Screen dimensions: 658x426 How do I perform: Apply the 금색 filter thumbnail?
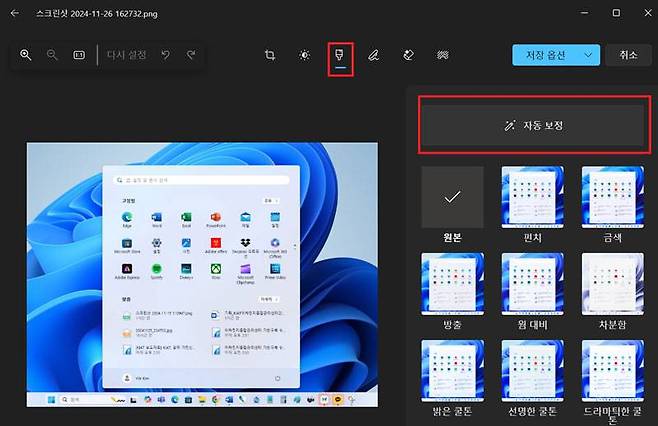[x=612, y=197]
